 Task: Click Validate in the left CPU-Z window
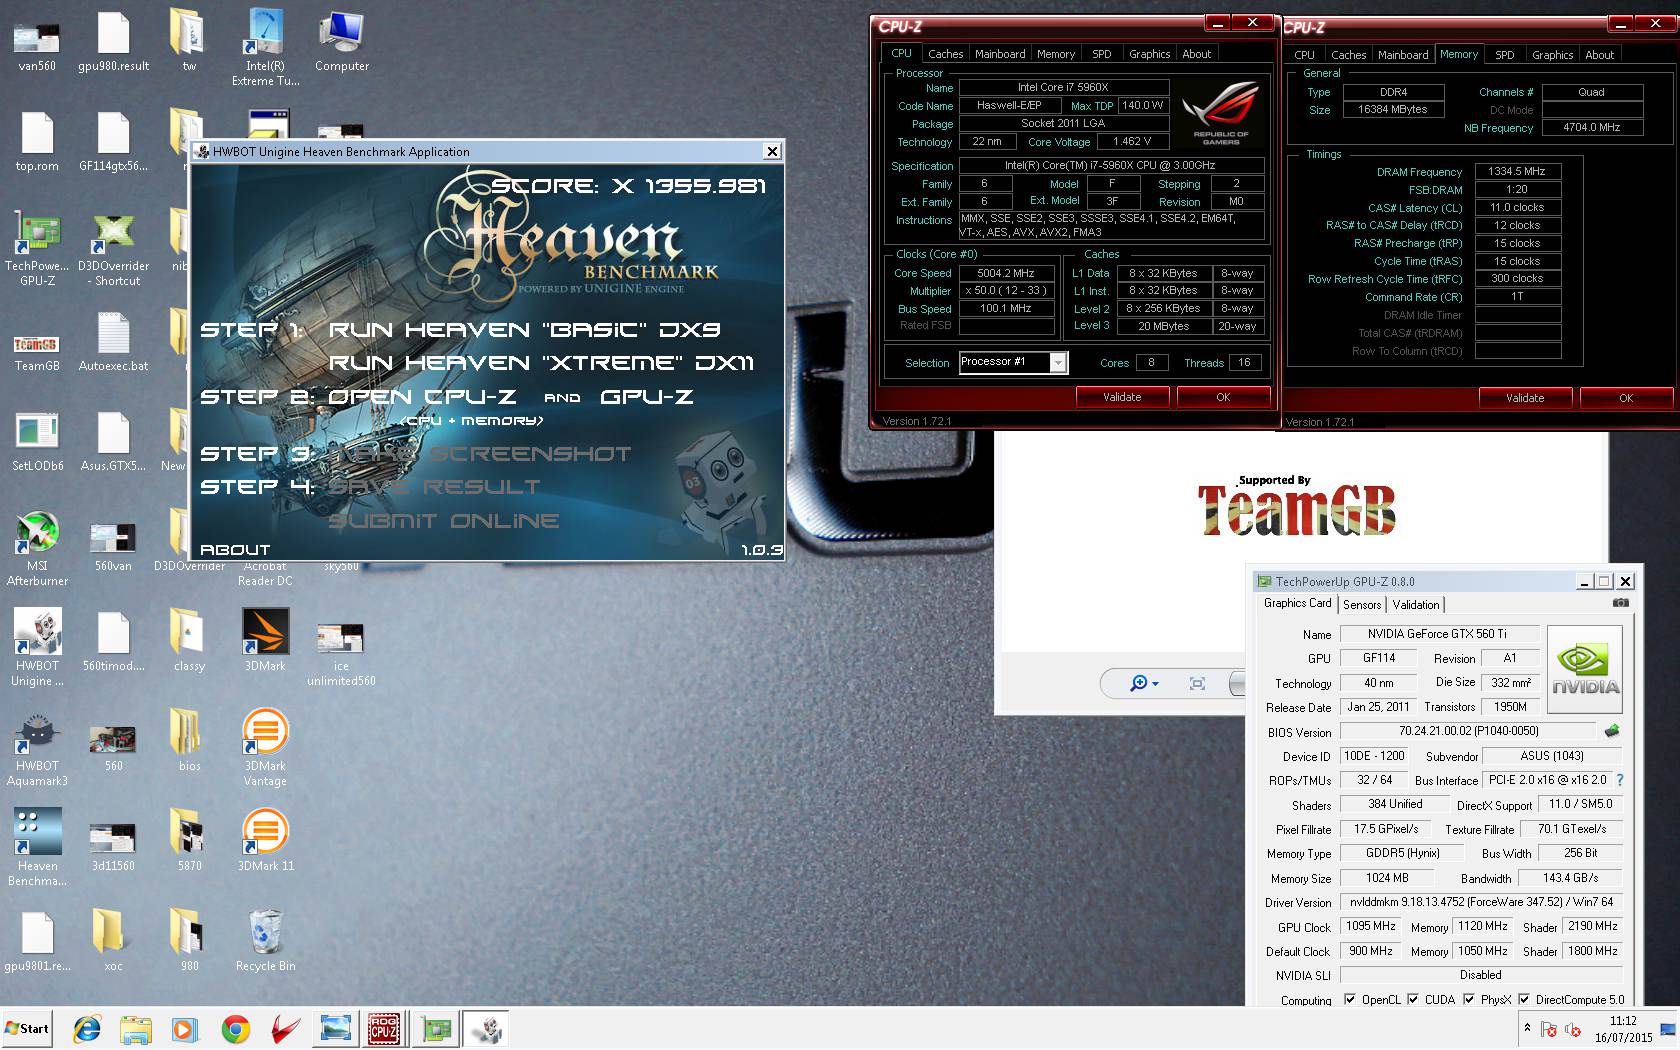tap(1122, 397)
